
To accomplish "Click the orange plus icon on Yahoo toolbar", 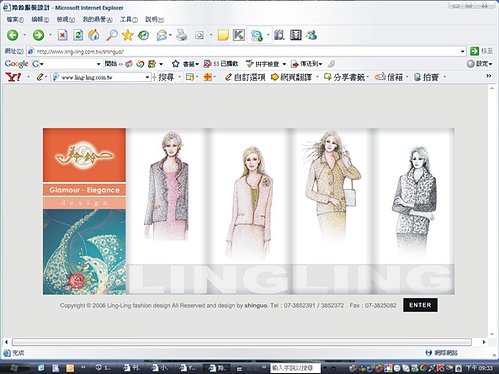I will (x=208, y=77).
